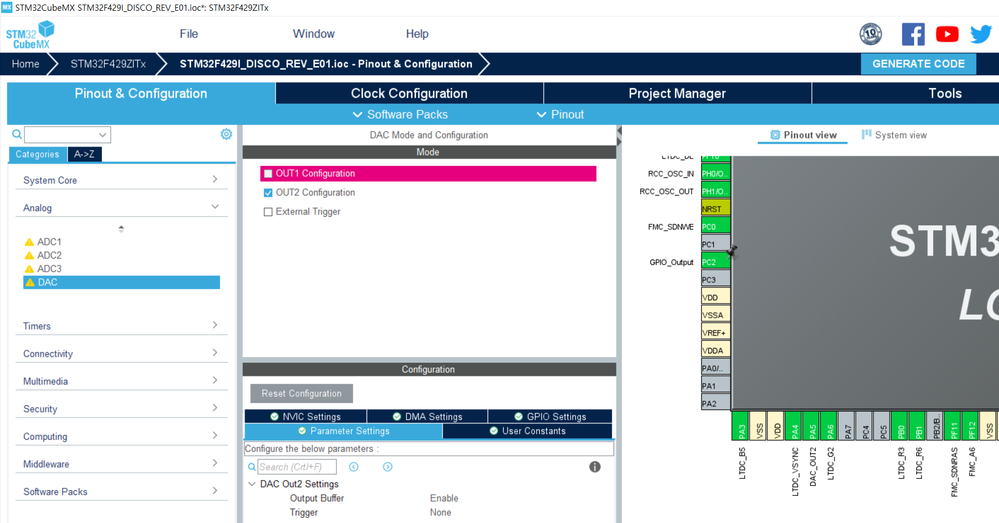999x523 pixels.
Task: Enable the OUT1 Configuration checkbox
Action: [x=268, y=173]
